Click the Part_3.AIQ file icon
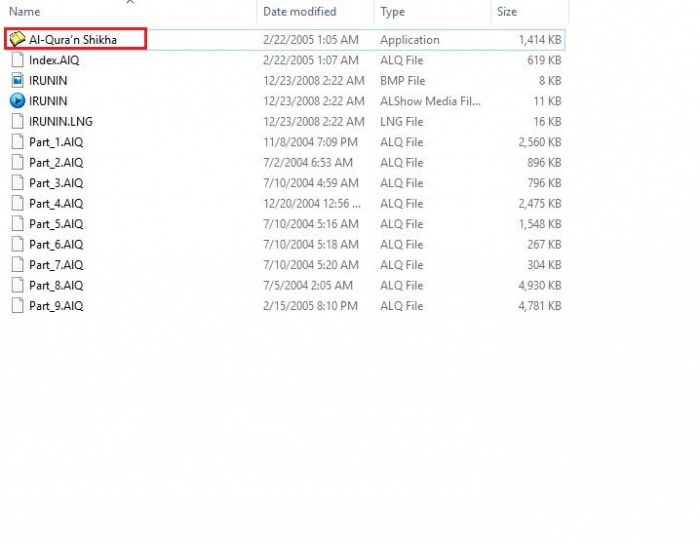The image size is (700, 543). click(17, 183)
